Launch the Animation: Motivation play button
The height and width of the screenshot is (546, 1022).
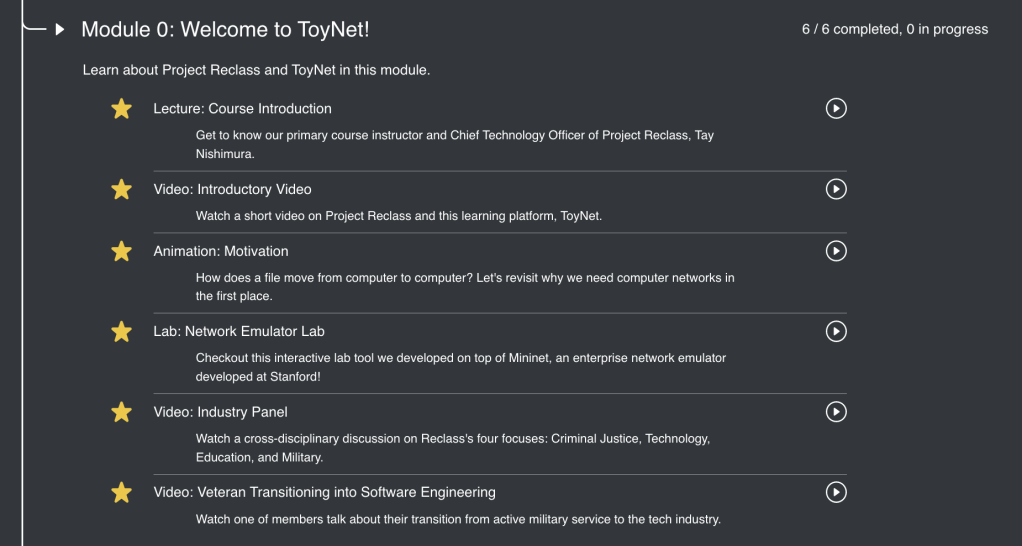click(836, 251)
